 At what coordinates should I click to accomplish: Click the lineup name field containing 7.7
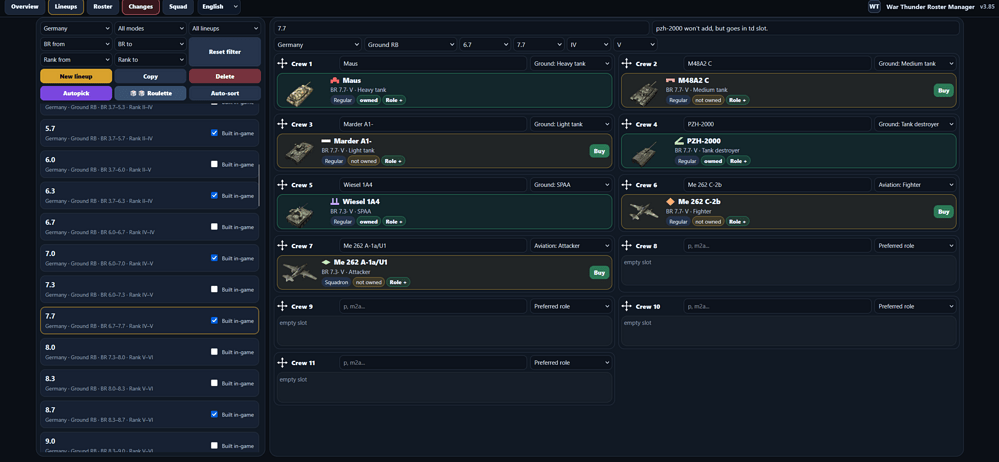[461, 28]
